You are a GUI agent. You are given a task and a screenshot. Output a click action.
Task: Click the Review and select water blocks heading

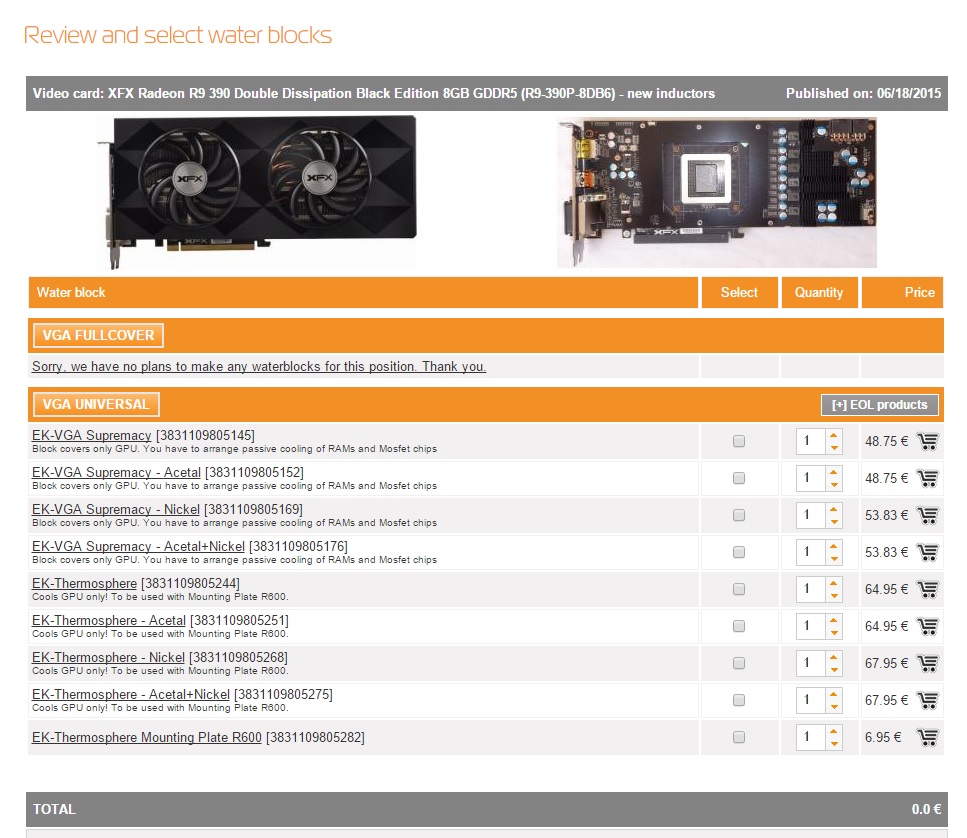(178, 35)
